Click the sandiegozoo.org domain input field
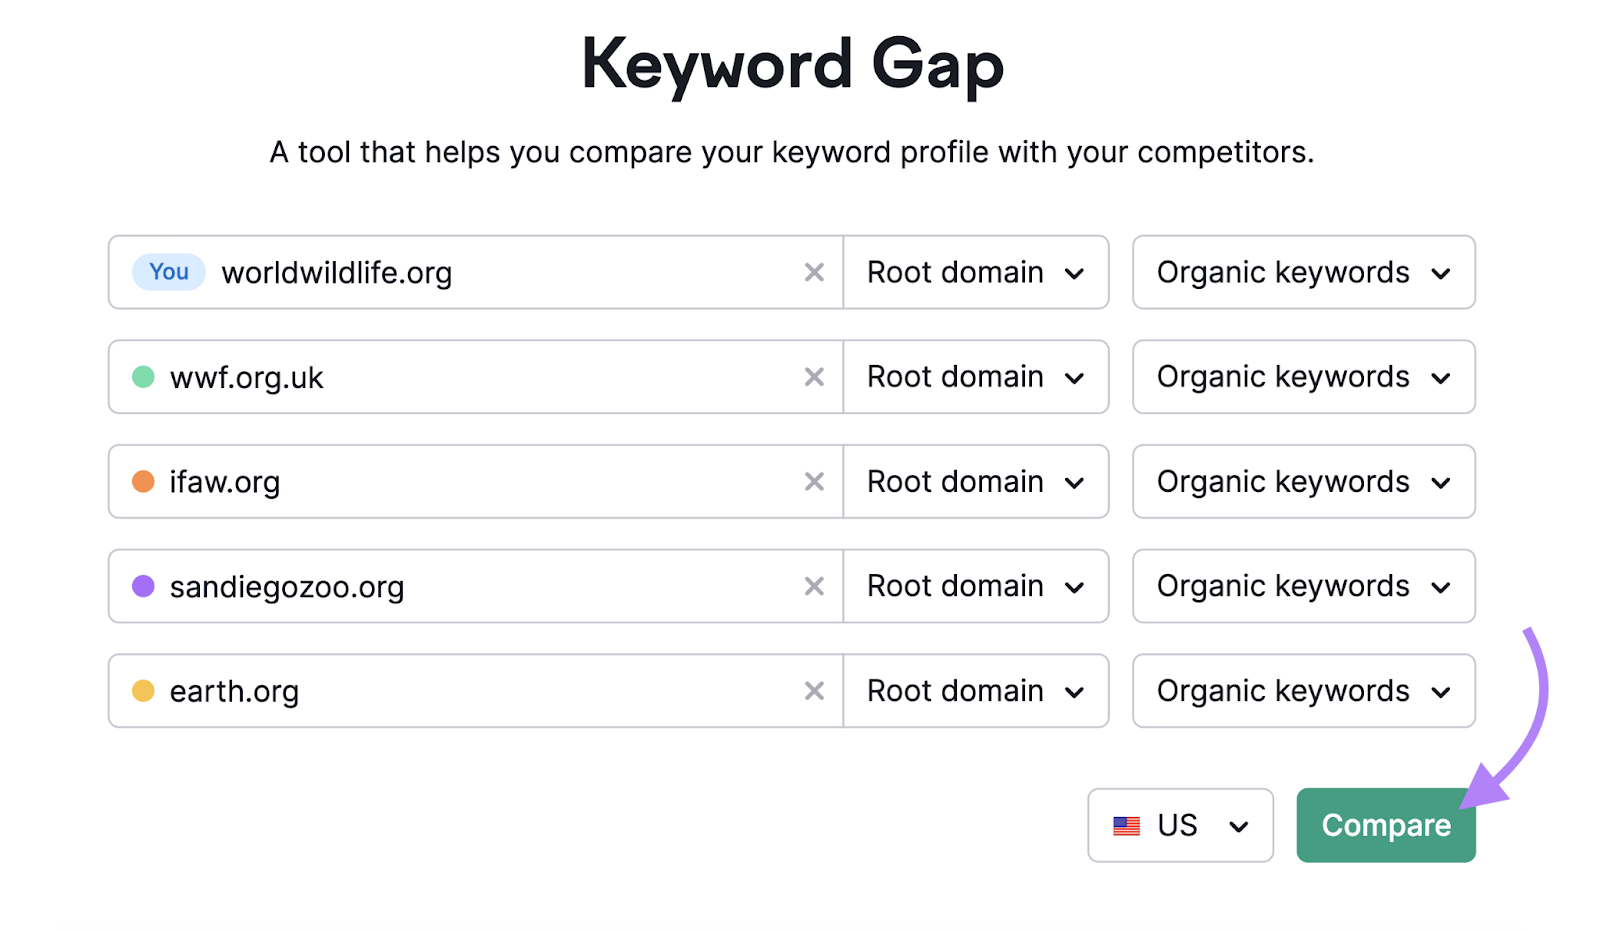The image size is (1600, 931). [450, 586]
